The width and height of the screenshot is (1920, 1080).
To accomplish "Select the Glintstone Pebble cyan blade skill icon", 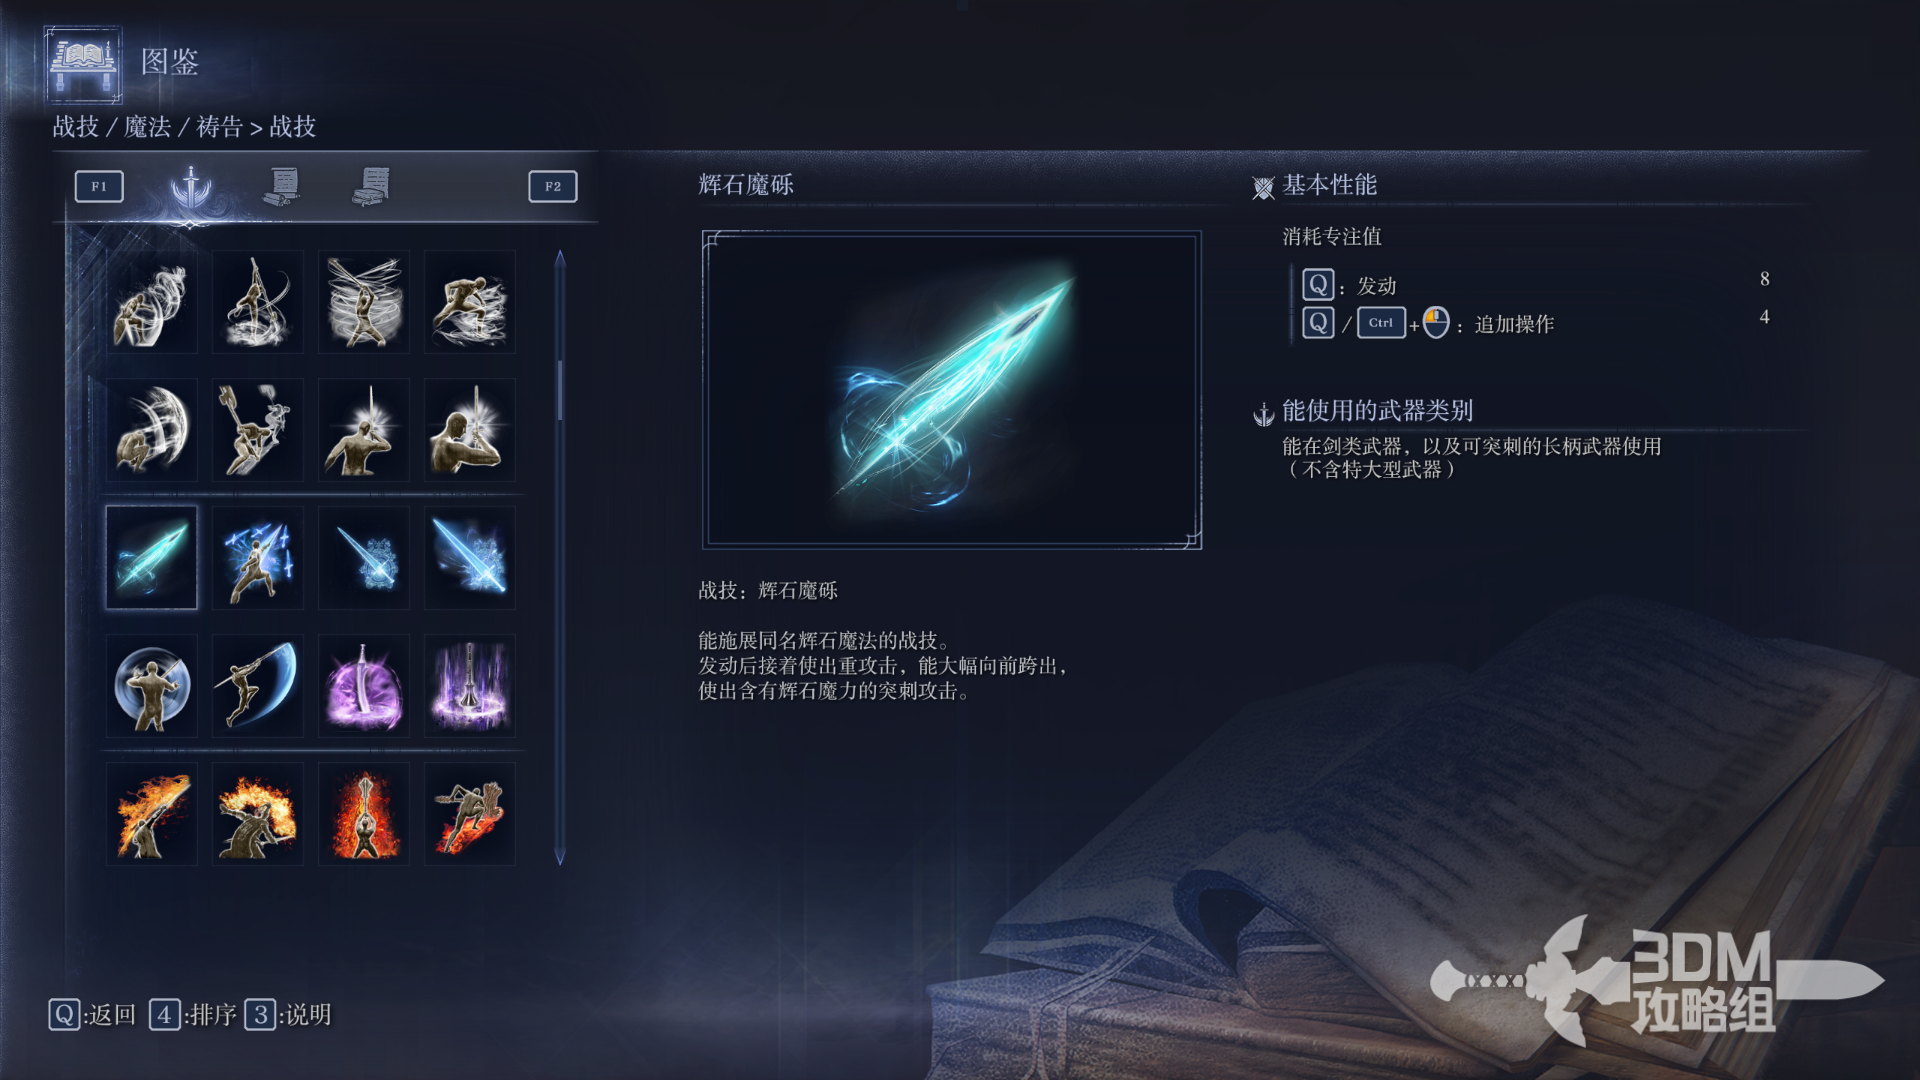I will [151, 557].
